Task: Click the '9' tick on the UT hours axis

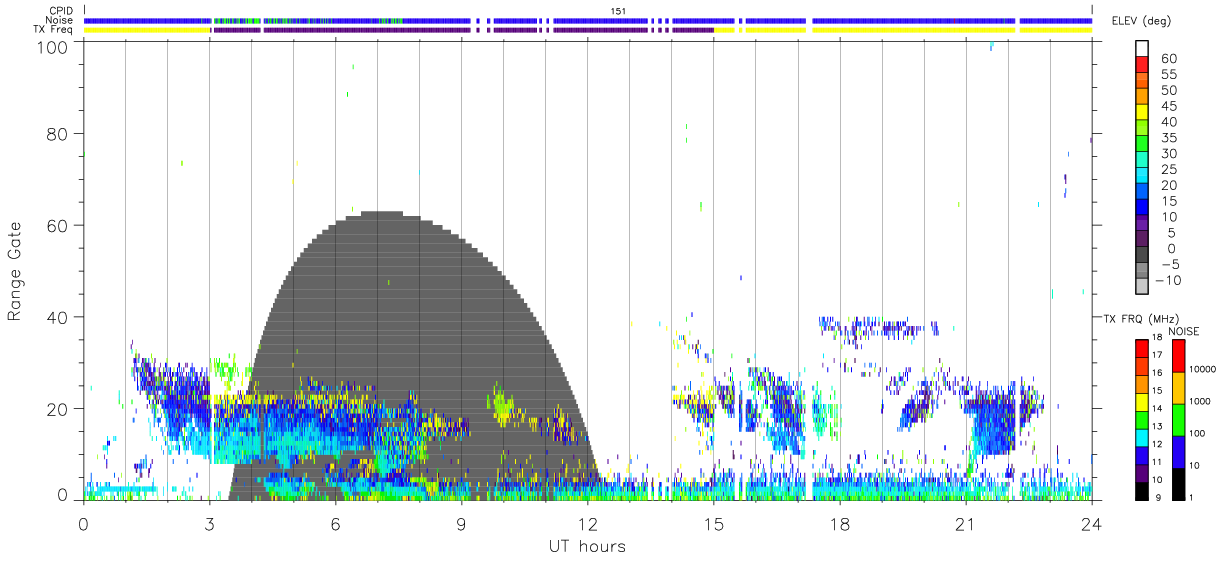Action: pos(461,524)
